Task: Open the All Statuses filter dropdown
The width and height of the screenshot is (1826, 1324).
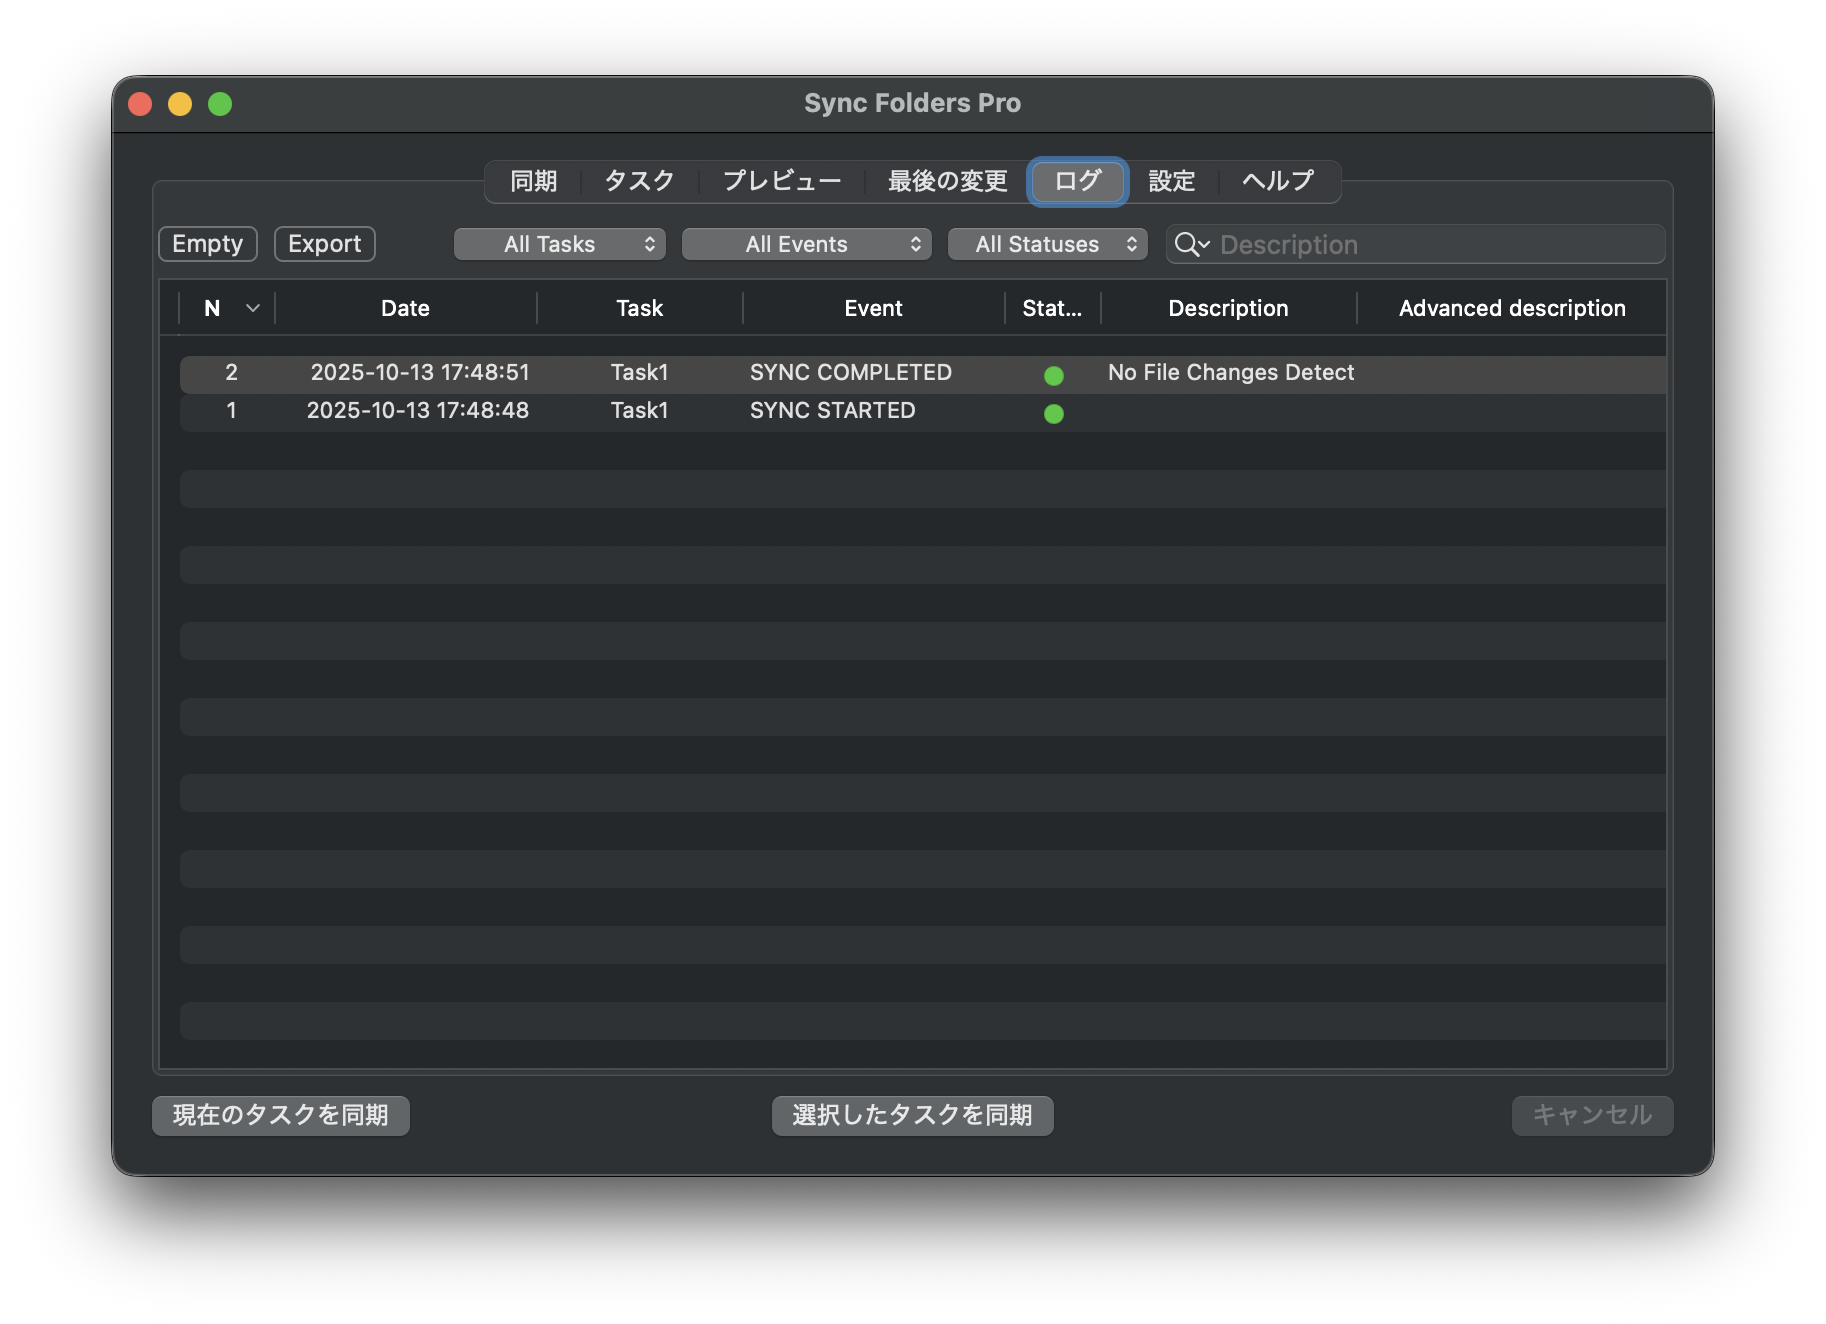Action: tap(1047, 245)
